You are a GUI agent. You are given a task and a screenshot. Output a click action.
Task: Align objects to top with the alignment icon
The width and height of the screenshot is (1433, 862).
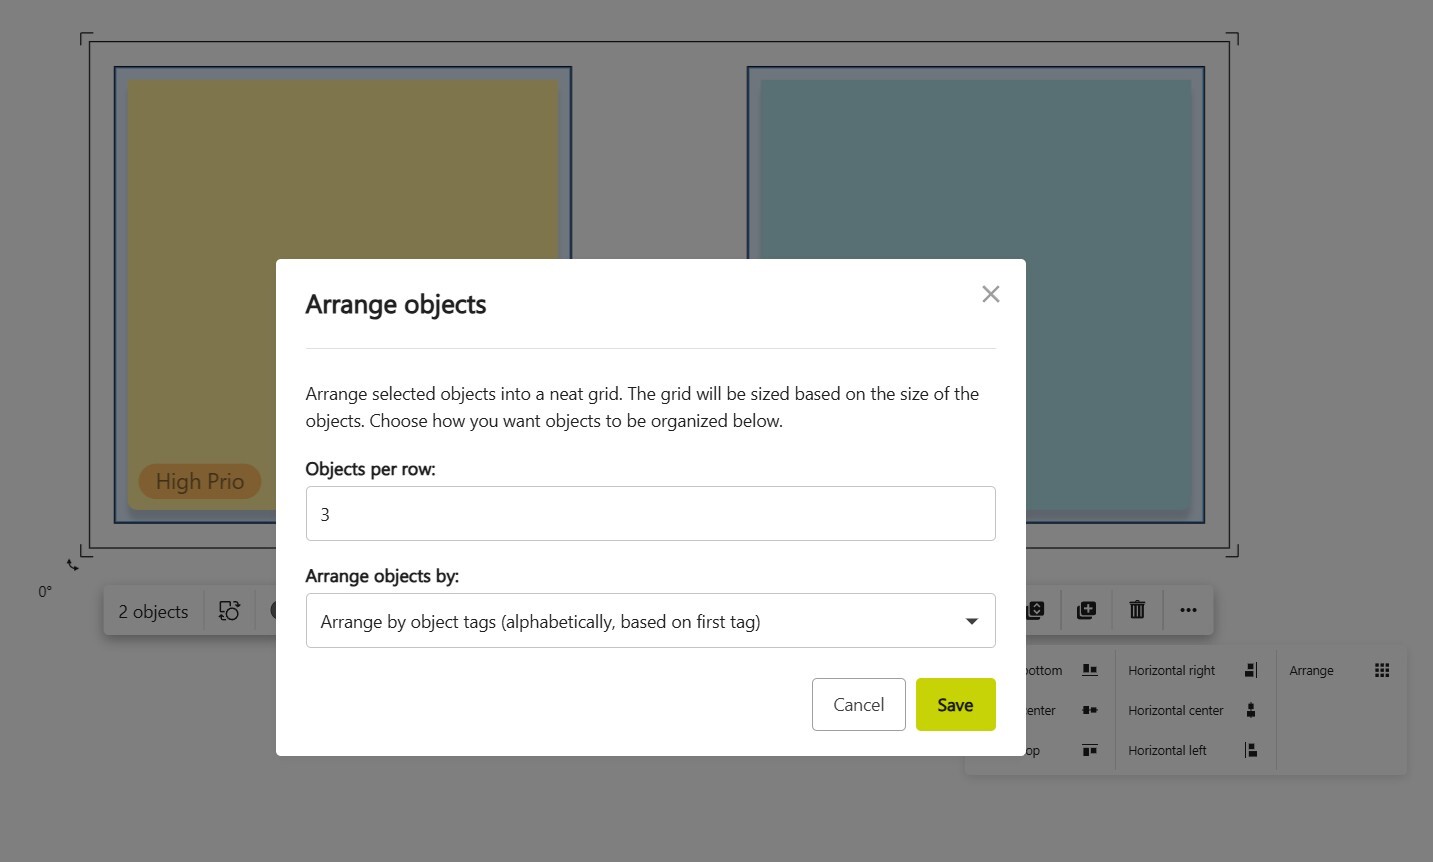click(1090, 750)
